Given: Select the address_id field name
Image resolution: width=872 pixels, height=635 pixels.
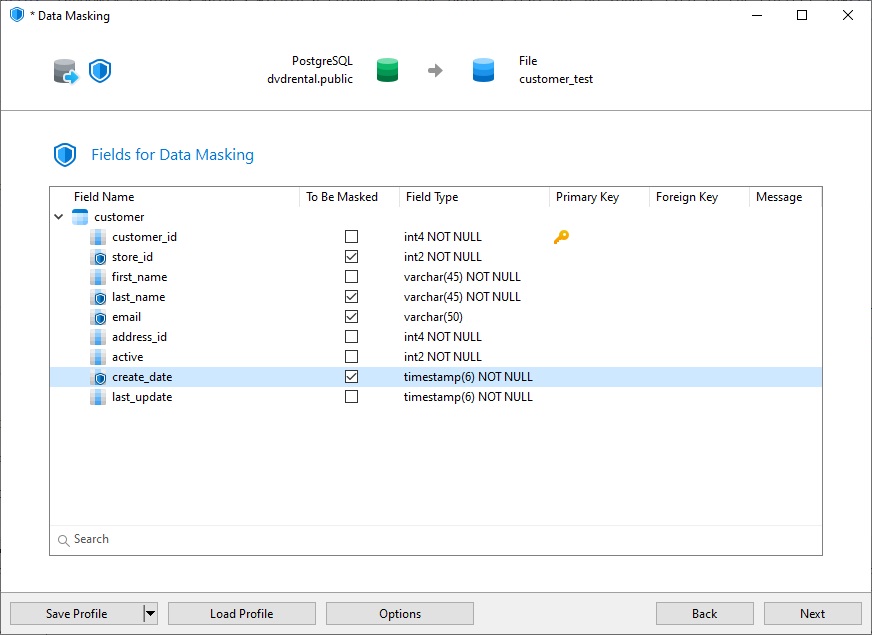Looking at the screenshot, I should tap(140, 337).
